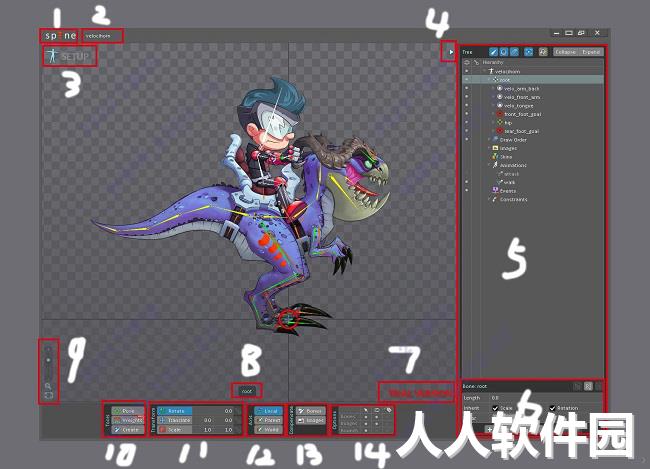
Task: Select the Weights tool
Action: (x=127, y=420)
